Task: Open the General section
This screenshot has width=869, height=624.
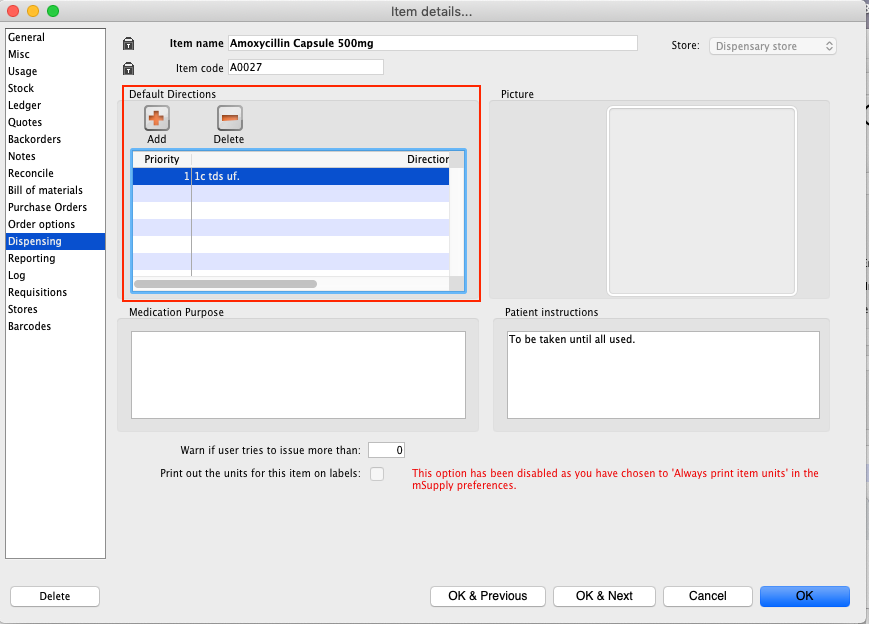Action: (x=26, y=37)
